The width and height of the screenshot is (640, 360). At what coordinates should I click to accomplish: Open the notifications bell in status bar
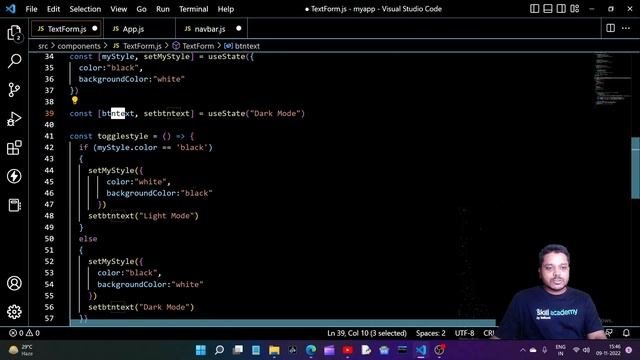click(626, 333)
